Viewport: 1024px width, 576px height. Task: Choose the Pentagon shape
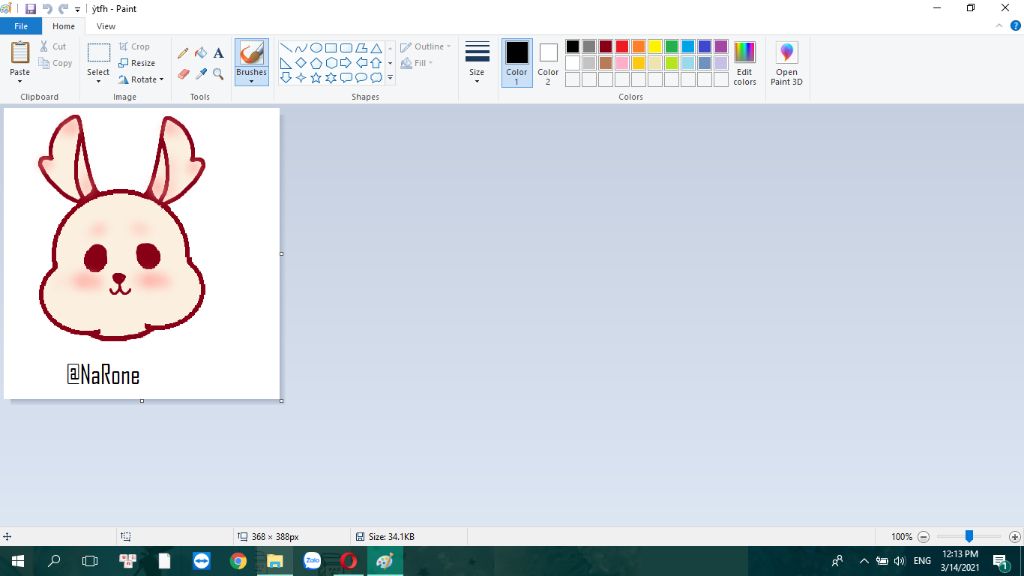pyautogui.click(x=316, y=63)
